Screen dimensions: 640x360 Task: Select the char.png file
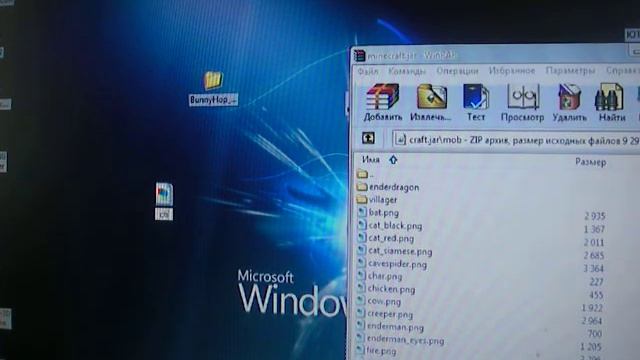pyautogui.click(x=380, y=276)
